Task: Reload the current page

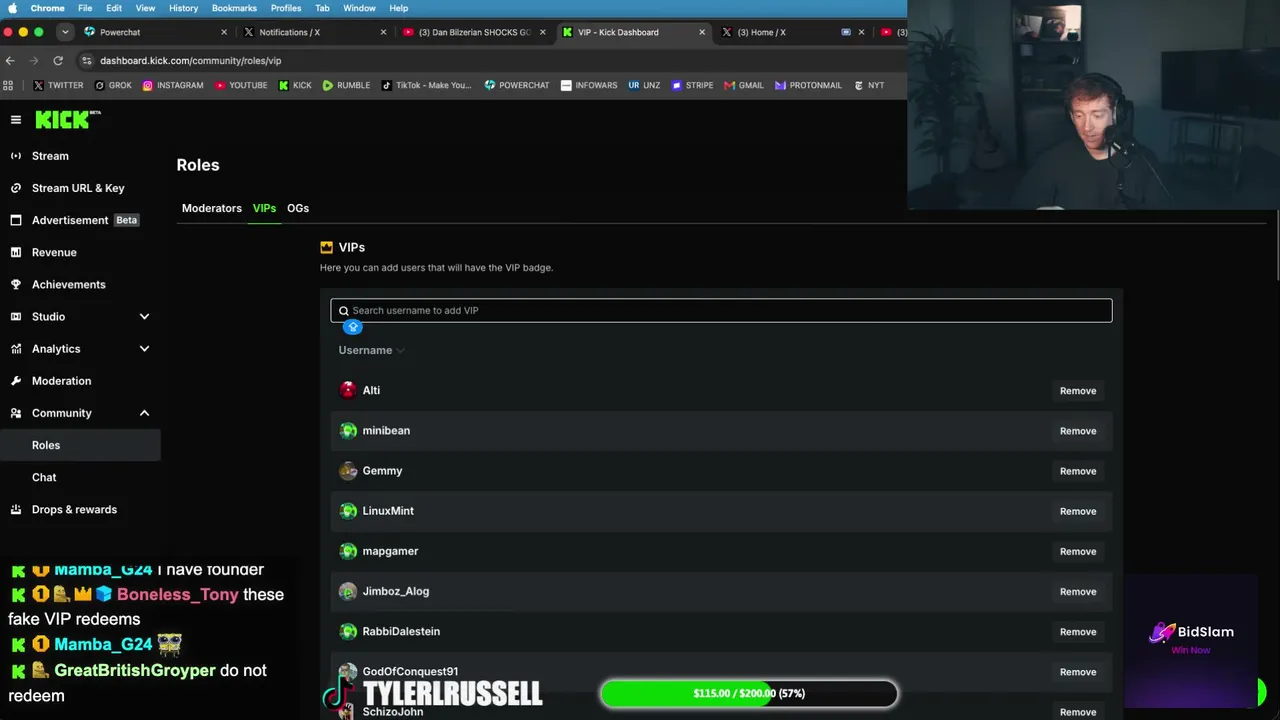Action: tap(58, 60)
